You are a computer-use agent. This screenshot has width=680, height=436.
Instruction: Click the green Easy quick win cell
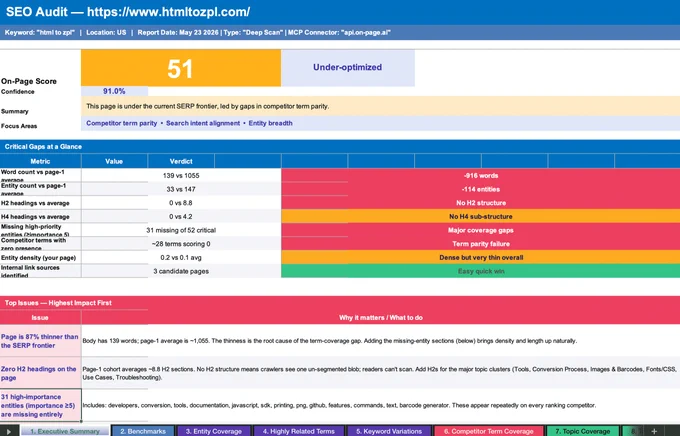coord(481,271)
